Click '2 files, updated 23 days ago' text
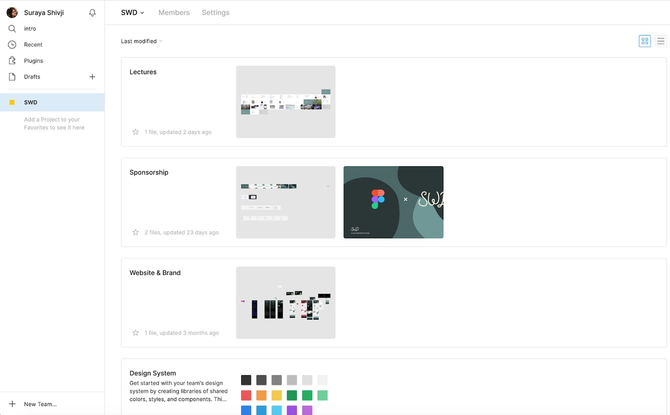The image size is (670, 415). click(182, 233)
